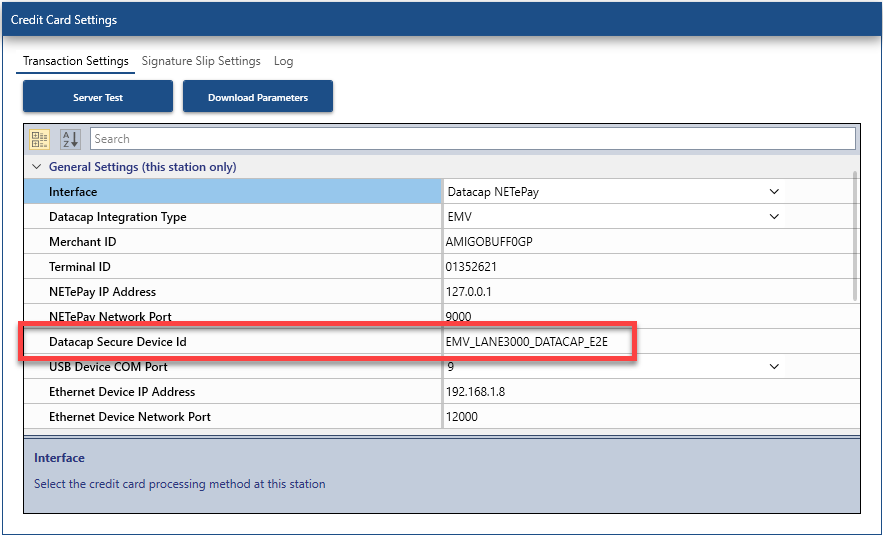883x536 pixels.
Task: Open the Interface dropdown
Action: click(773, 192)
